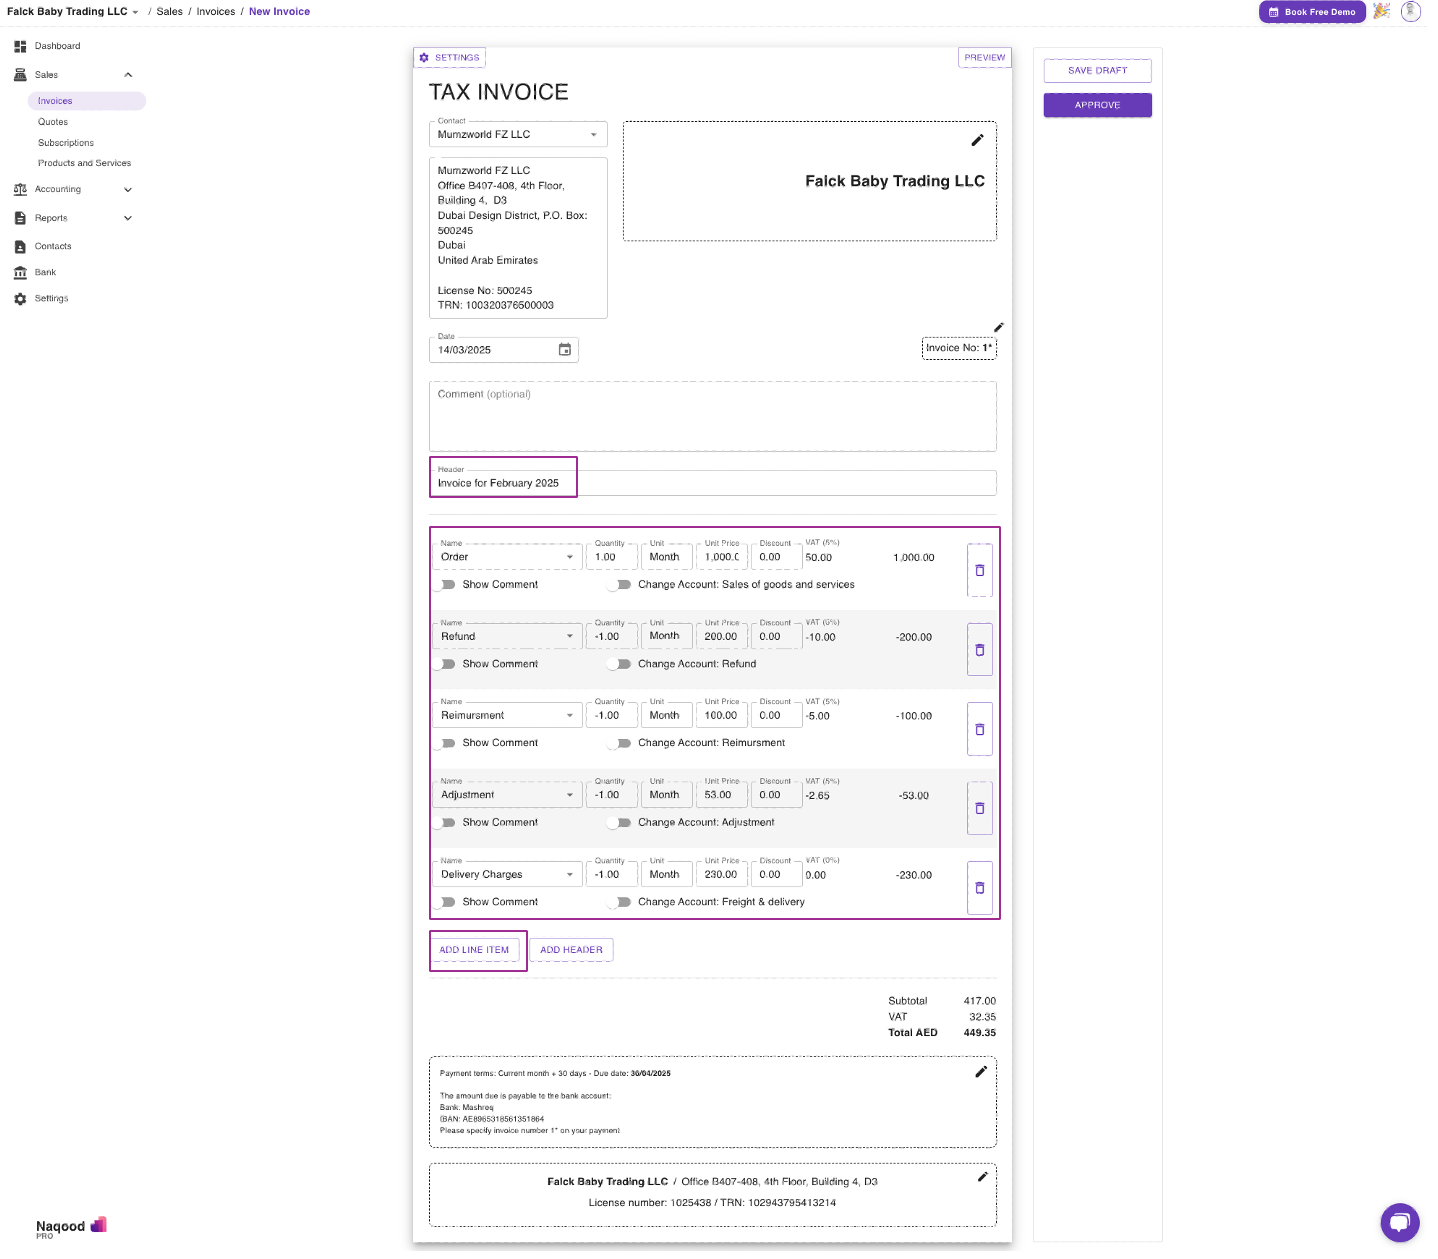Open the Contact dropdown Mumzworld FZ LLC
This screenshot has height=1259, width=1438.
click(517, 135)
